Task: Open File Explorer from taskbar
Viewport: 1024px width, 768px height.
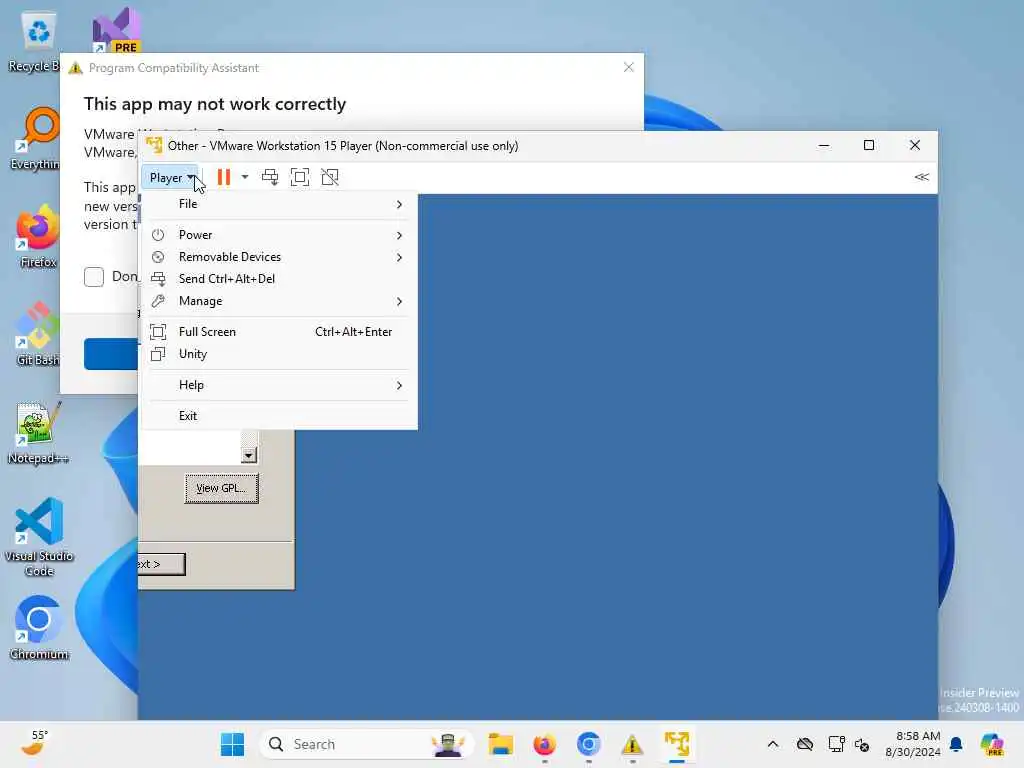Action: point(501,744)
